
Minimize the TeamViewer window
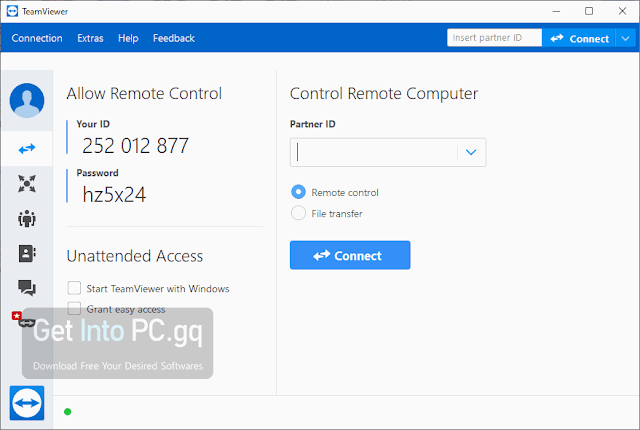(x=556, y=11)
